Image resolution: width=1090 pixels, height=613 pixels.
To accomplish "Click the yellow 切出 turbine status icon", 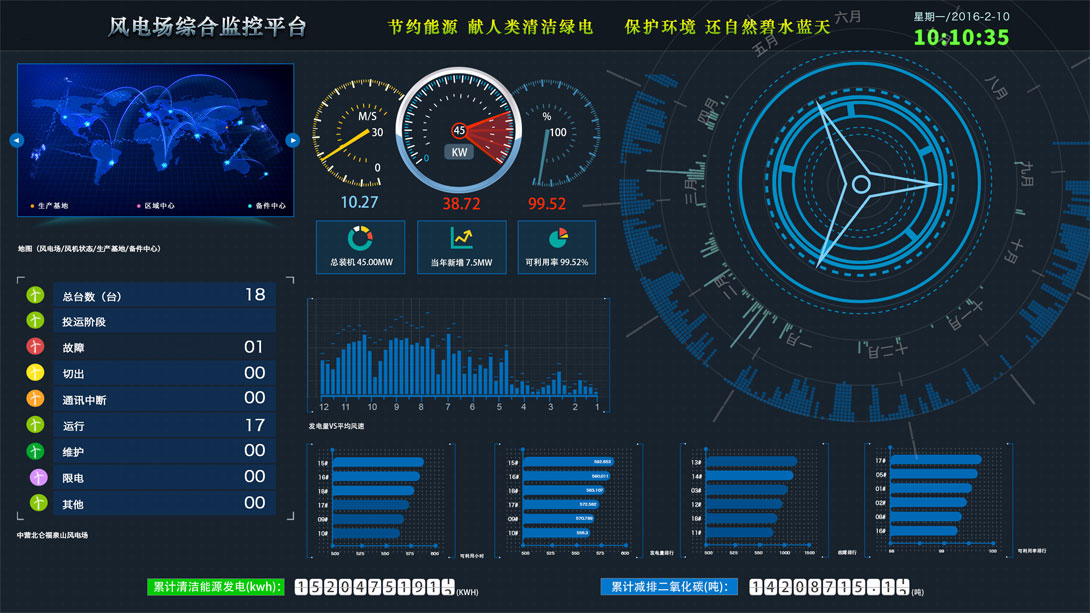I will click(x=36, y=373).
